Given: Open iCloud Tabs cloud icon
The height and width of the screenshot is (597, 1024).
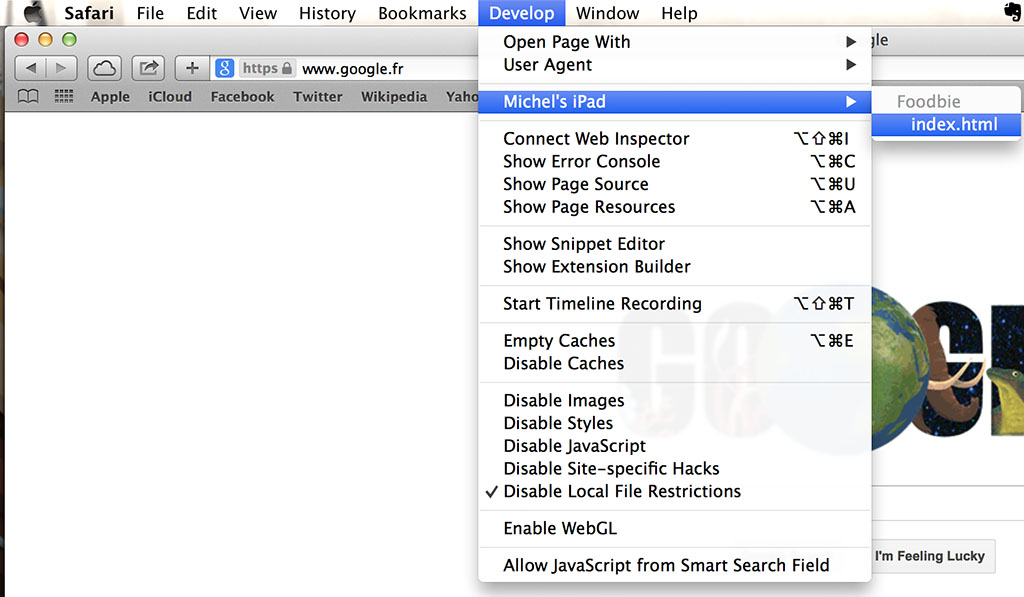Looking at the screenshot, I should coord(105,68).
